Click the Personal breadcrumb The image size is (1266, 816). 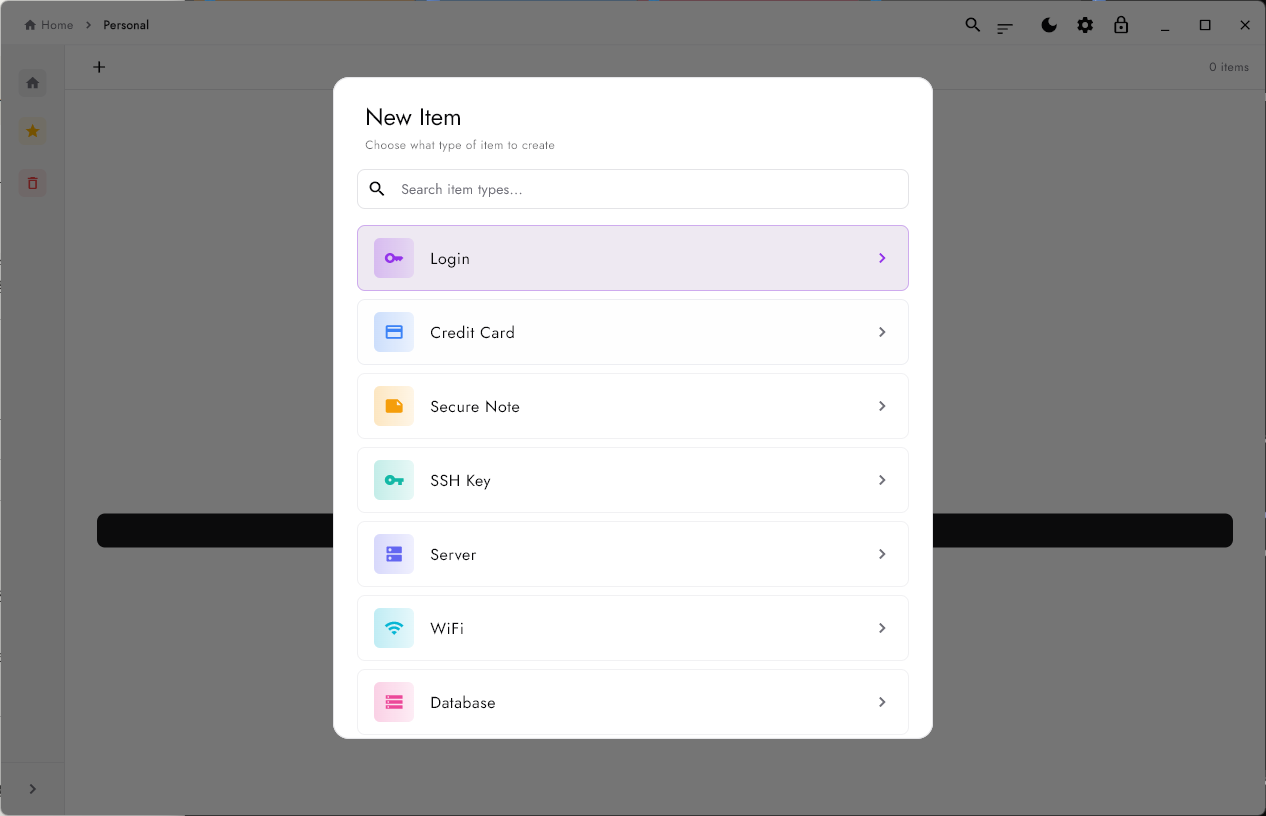click(126, 25)
